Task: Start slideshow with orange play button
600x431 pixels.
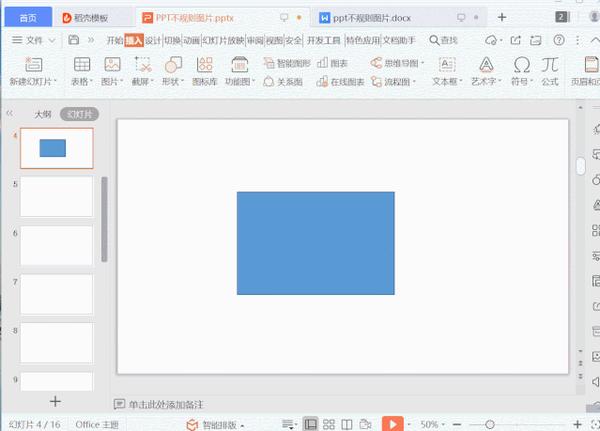Action: click(393, 424)
